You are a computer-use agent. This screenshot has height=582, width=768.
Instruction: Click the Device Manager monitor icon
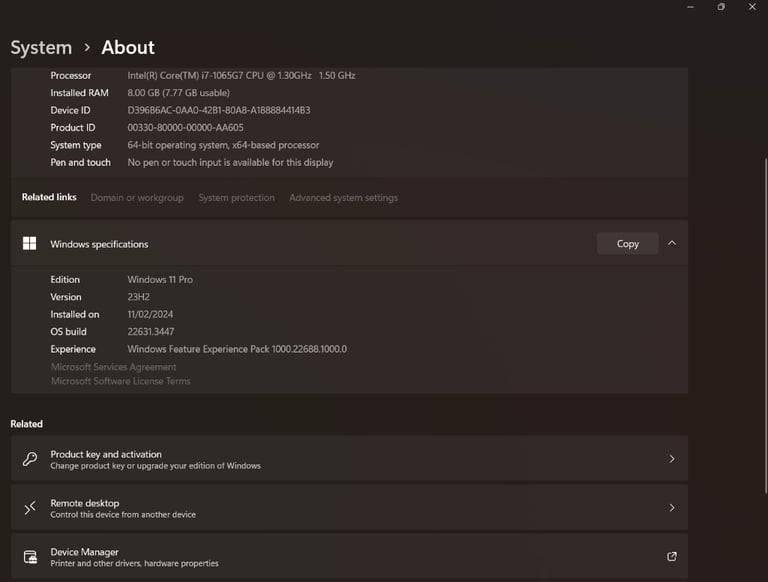click(30, 557)
